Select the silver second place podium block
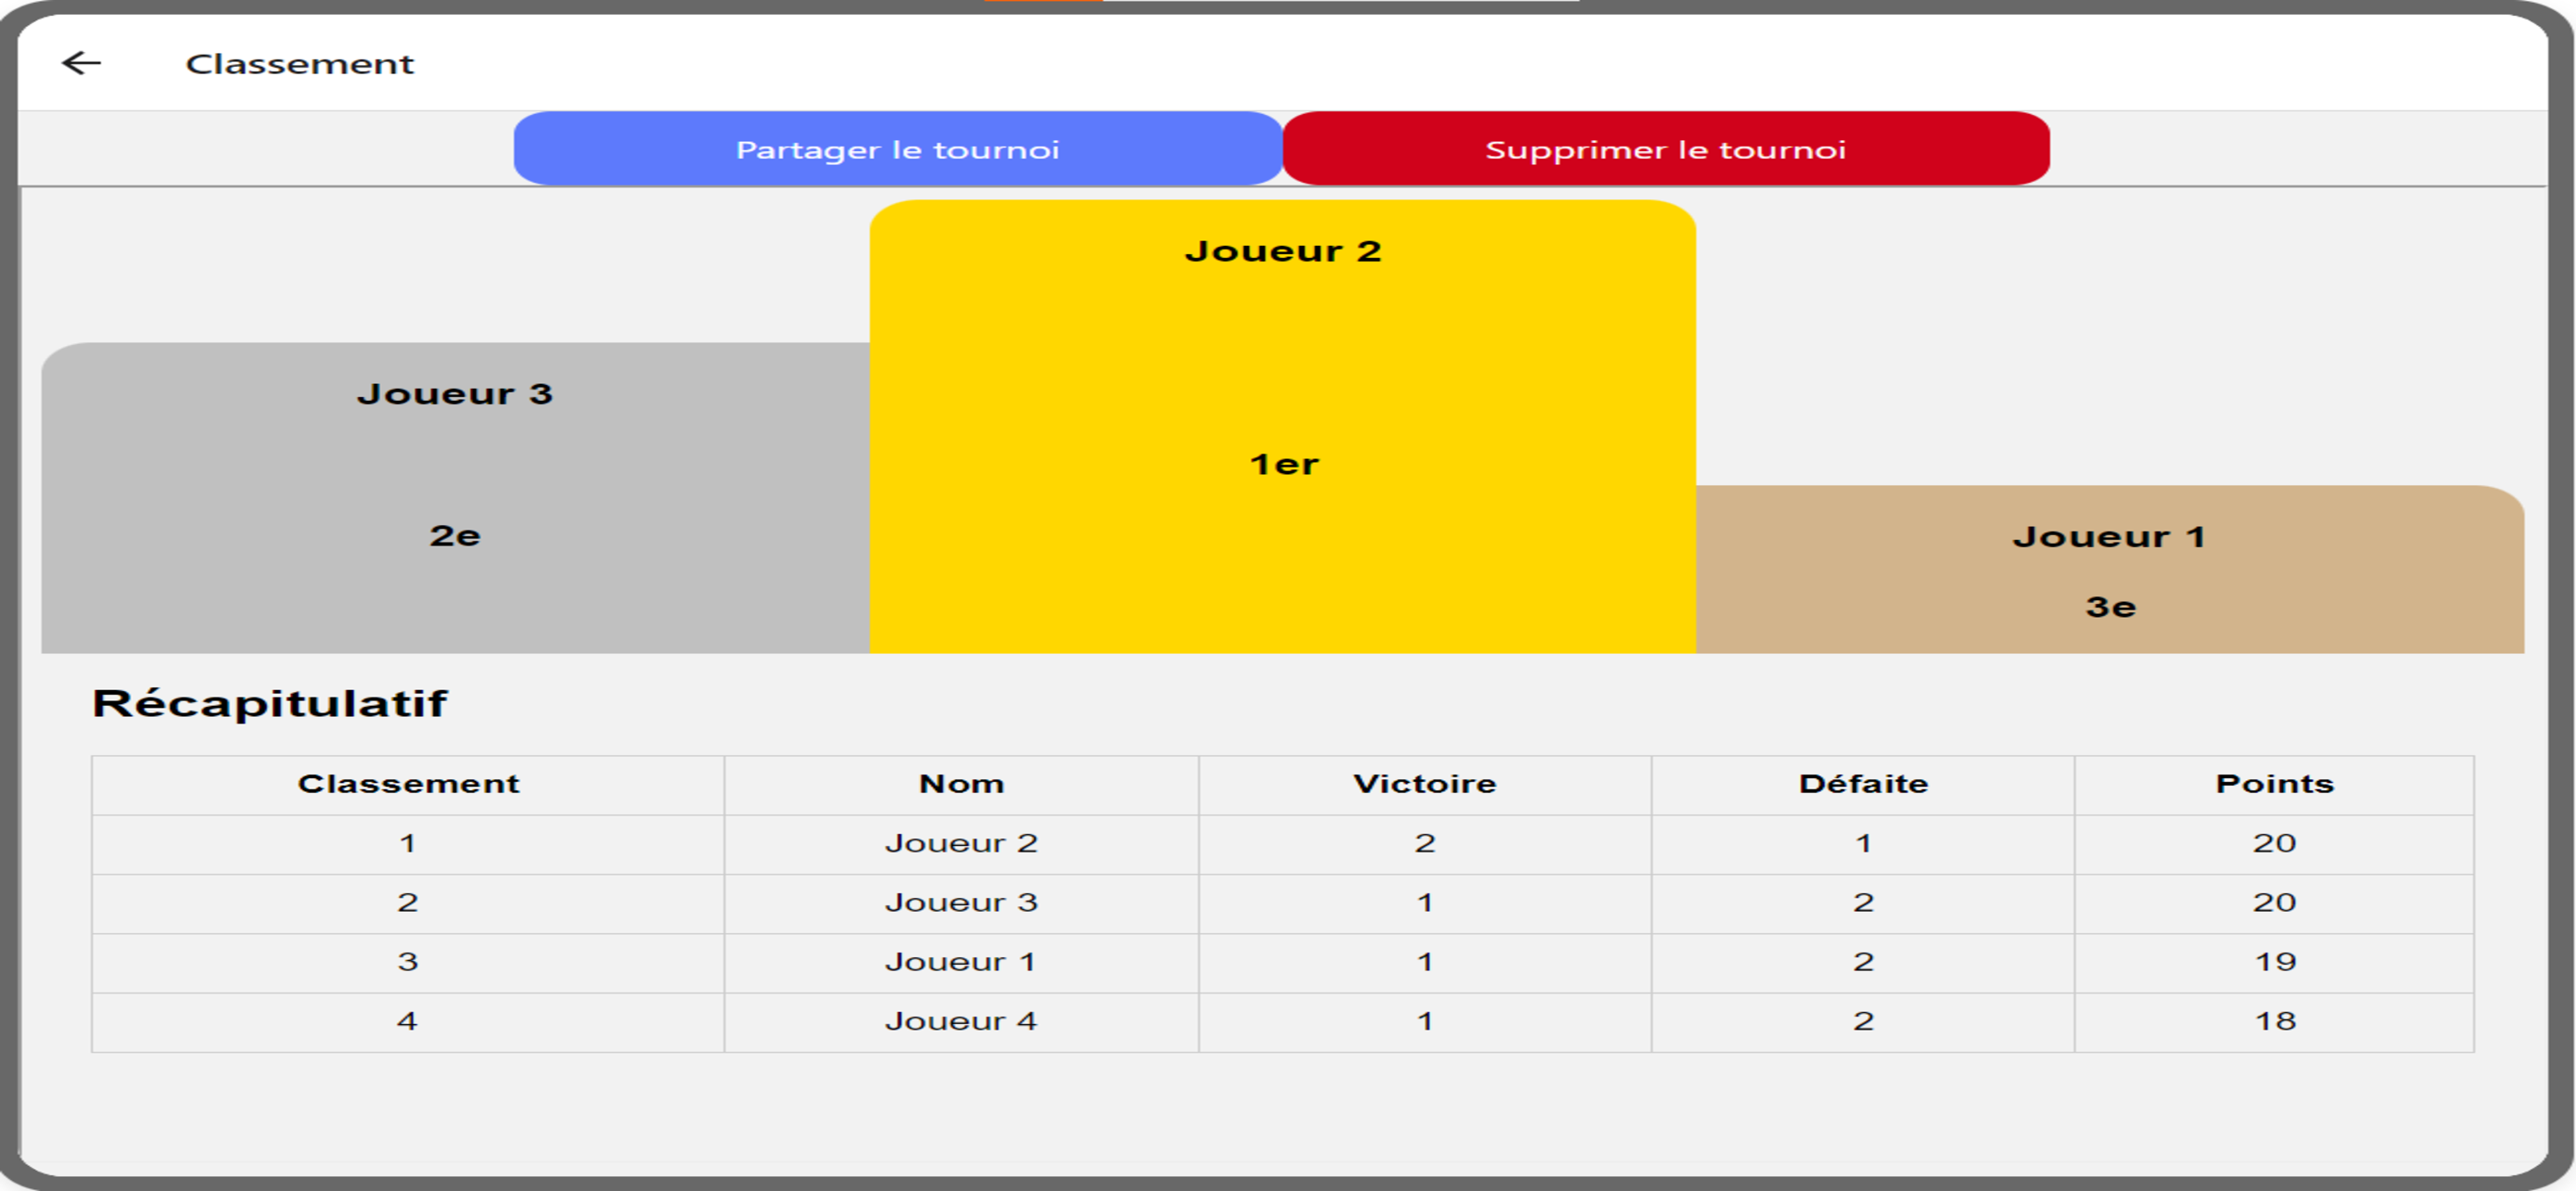Screen dimensions: 2576x1191 (x=455, y=498)
